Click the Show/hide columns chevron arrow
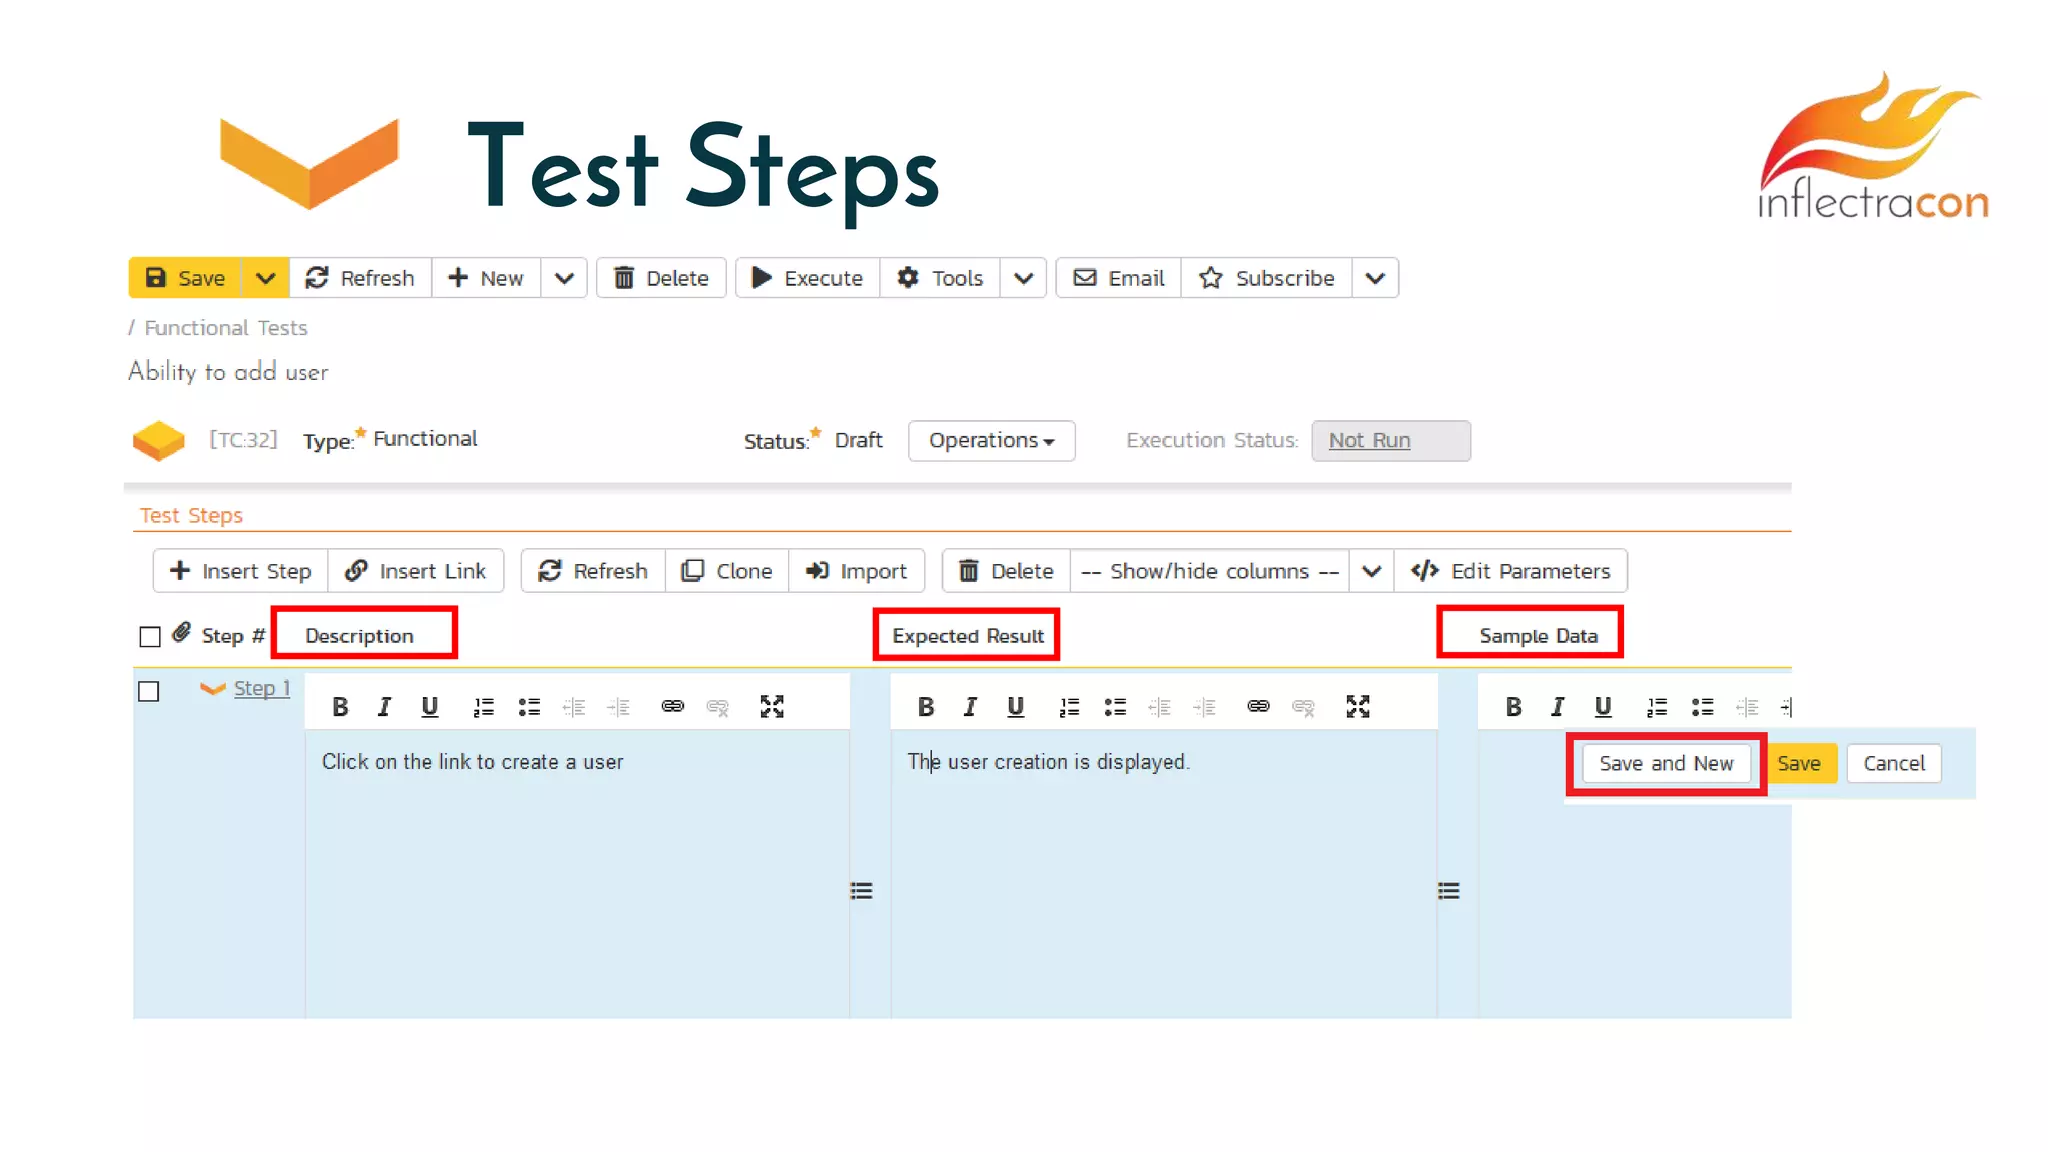Viewport: 2048px width, 1152px height. tap(1371, 571)
